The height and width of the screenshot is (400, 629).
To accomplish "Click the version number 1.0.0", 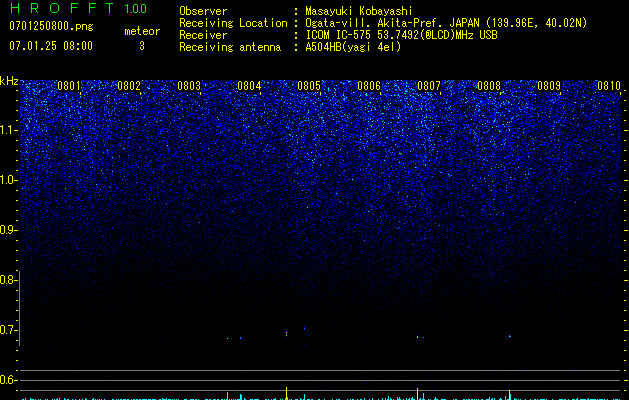I will 135,8.
